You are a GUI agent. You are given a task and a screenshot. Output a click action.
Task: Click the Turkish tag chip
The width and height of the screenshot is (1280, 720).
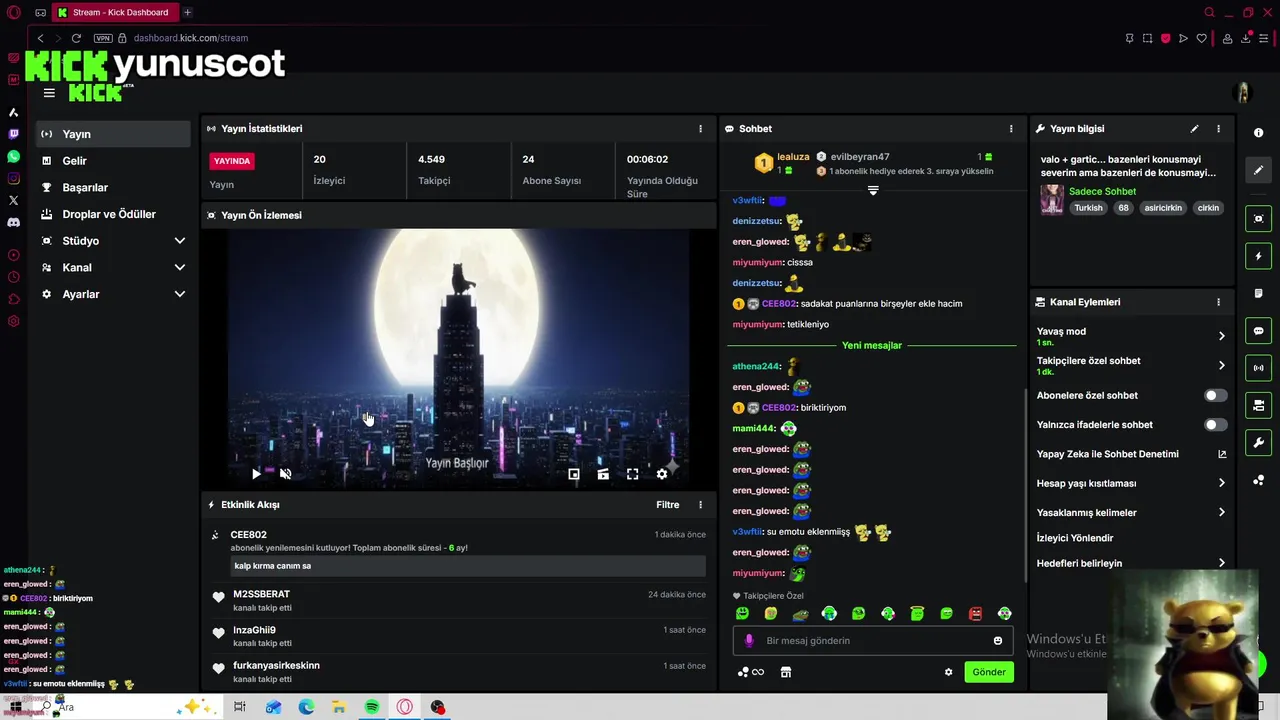point(1088,208)
